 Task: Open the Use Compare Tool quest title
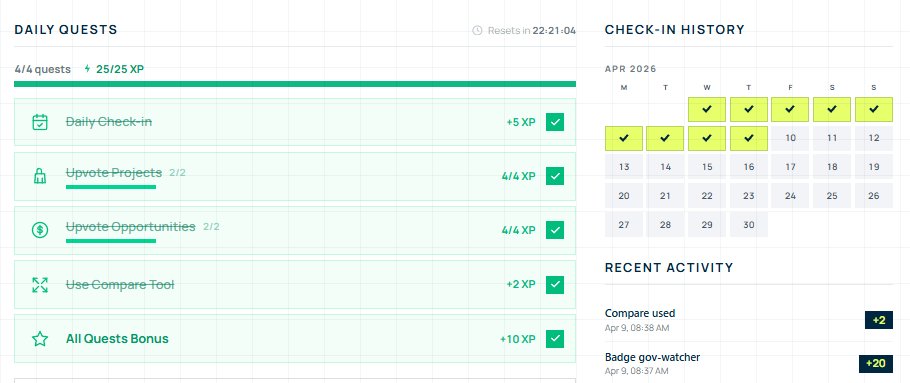(120, 285)
